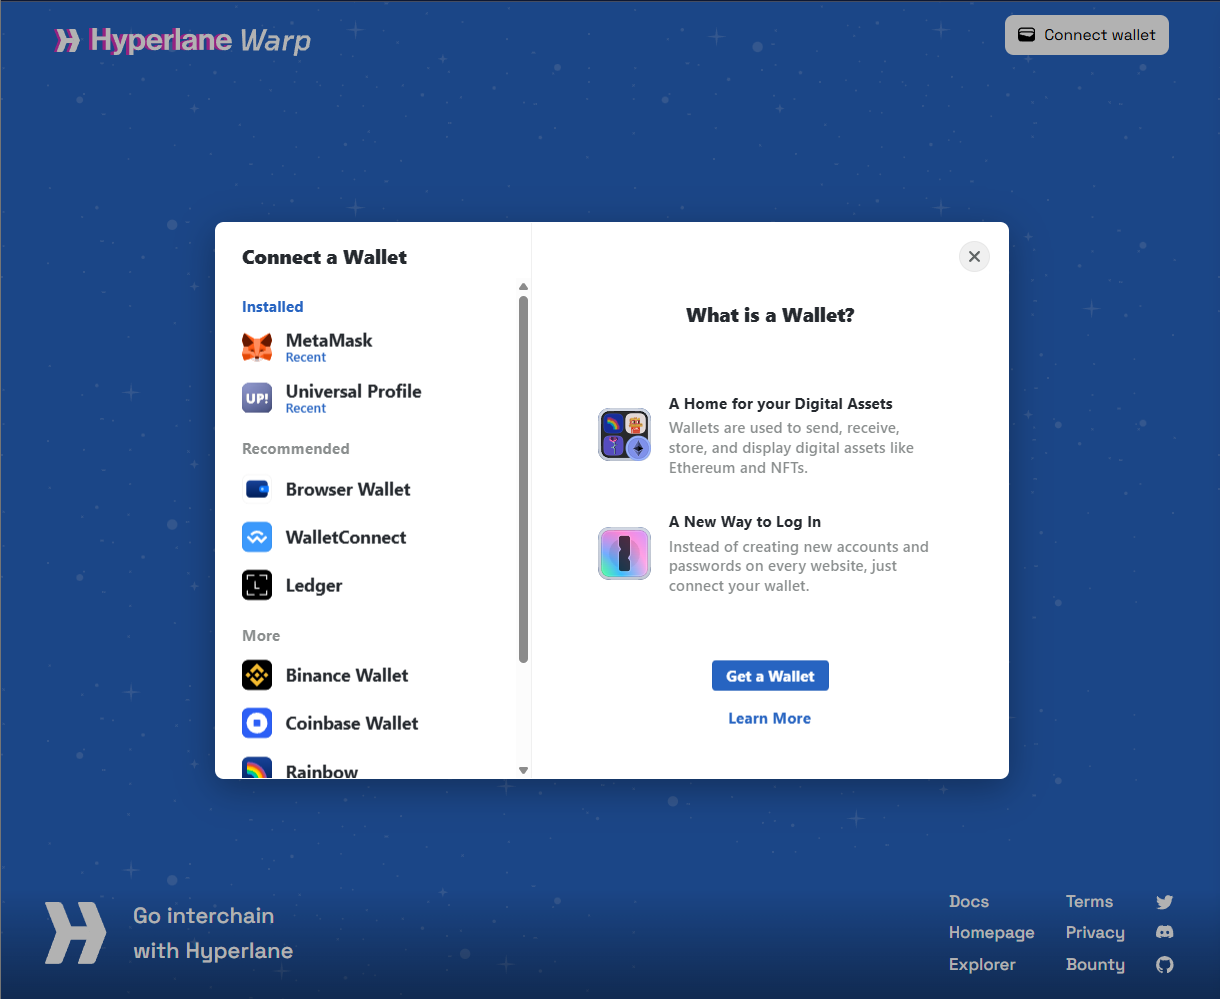This screenshot has height=999, width=1220.
Task: Choose the Coinbase Wallet icon
Action: point(257,723)
